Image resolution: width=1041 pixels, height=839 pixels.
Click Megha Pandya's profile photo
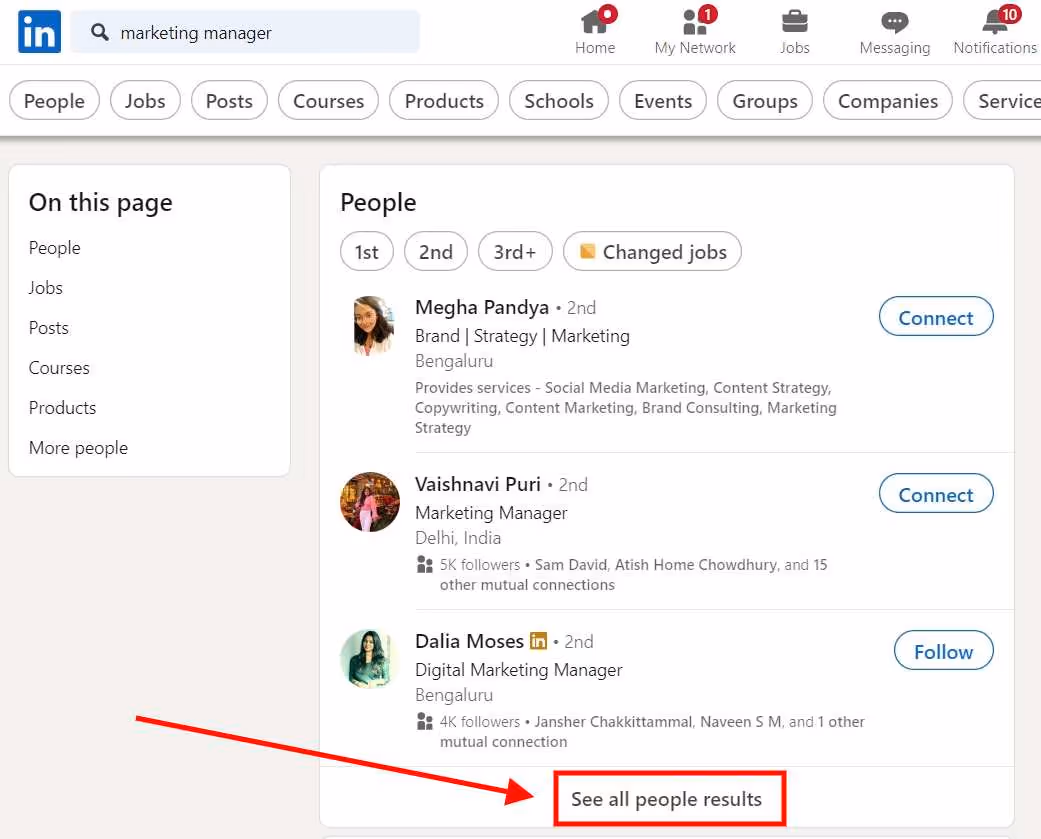pos(373,326)
